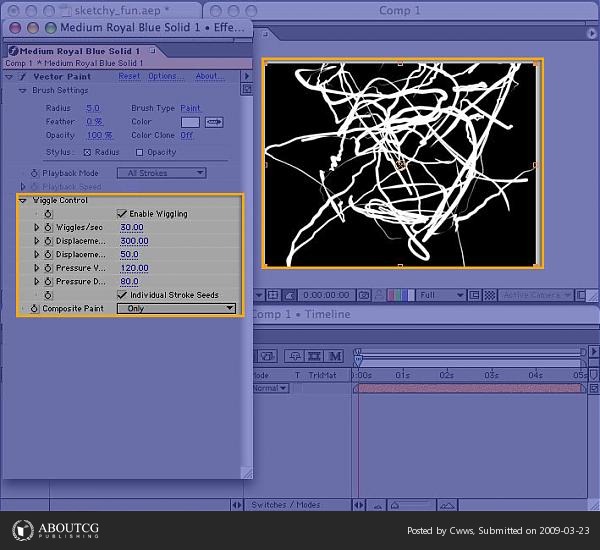Click the region of interest icon
600x550 pixels.
point(474,295)
